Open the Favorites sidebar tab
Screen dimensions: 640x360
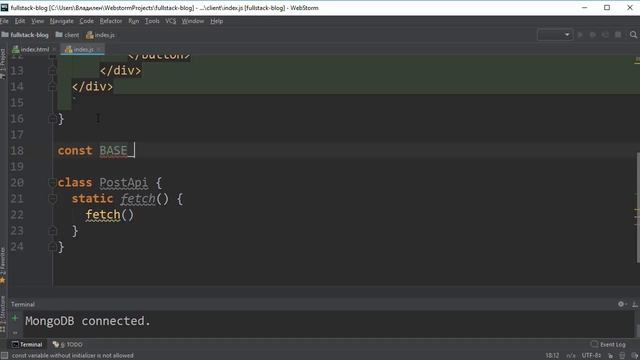click(3, 265)
